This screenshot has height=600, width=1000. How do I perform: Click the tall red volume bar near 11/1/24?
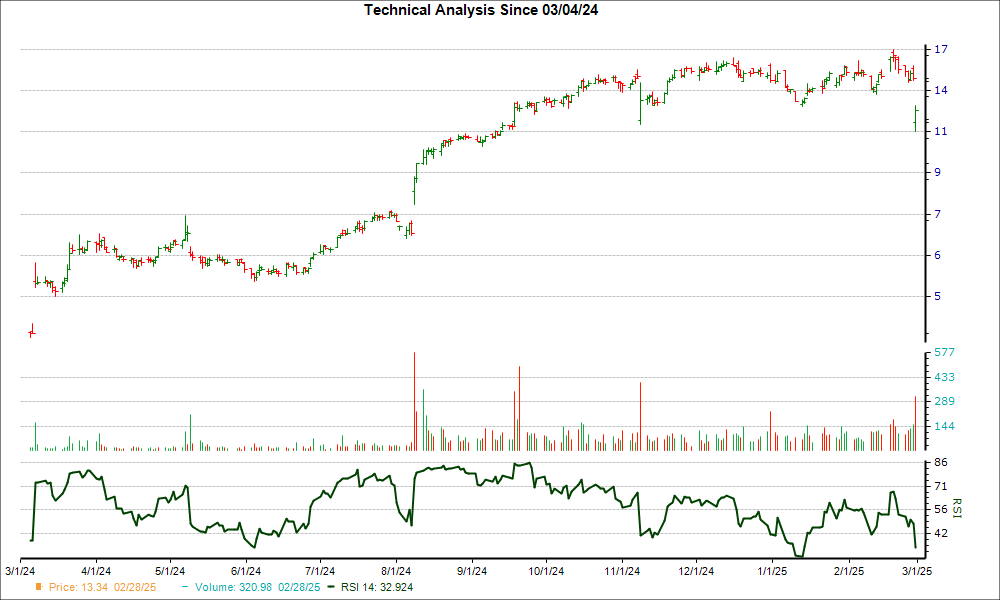tap(640, 416)
